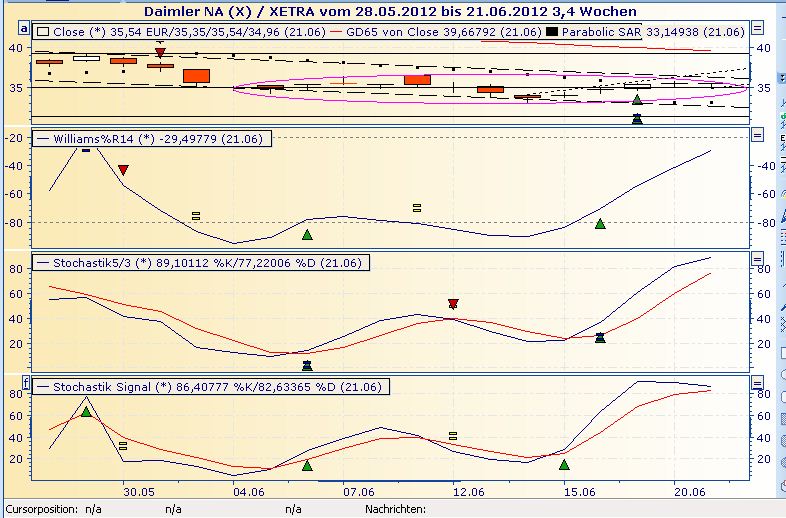Click the GD65 von Close legend entry
This screenshot has height=518, width=786.
click(x=438, y=32)
